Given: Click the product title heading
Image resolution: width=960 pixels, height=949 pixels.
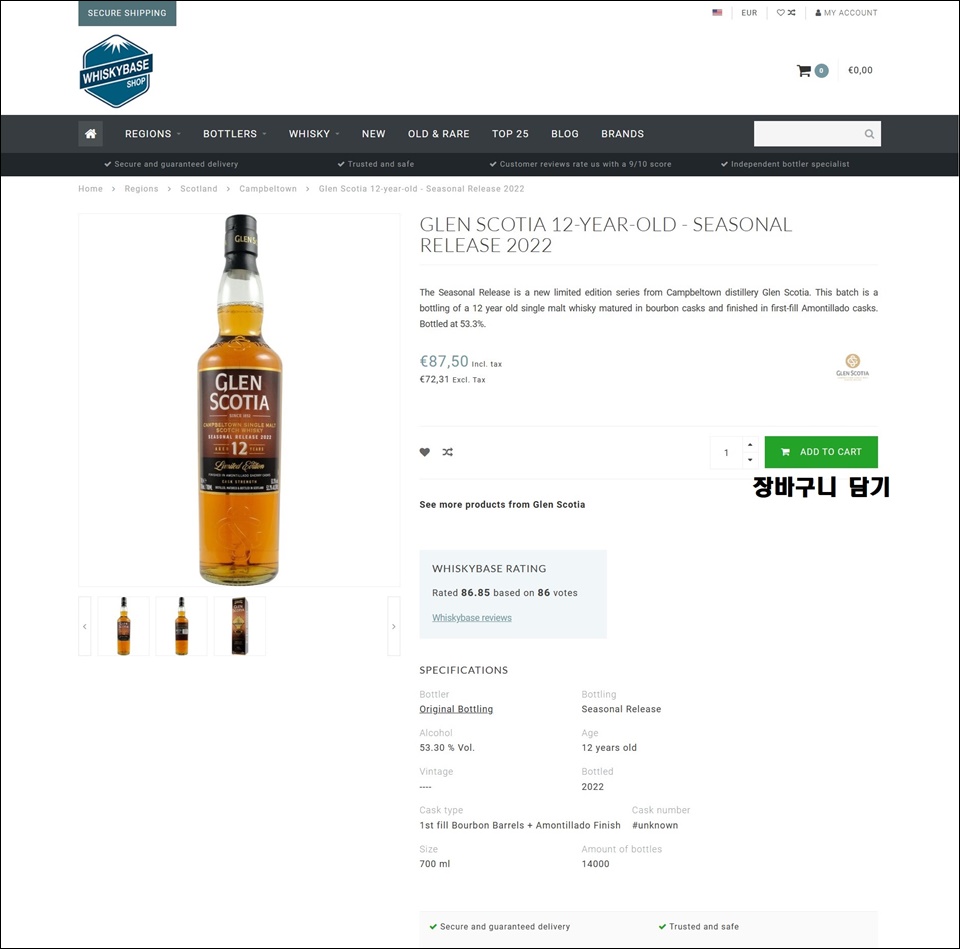Looking at the screenshot, I should [x=606, y=234].
